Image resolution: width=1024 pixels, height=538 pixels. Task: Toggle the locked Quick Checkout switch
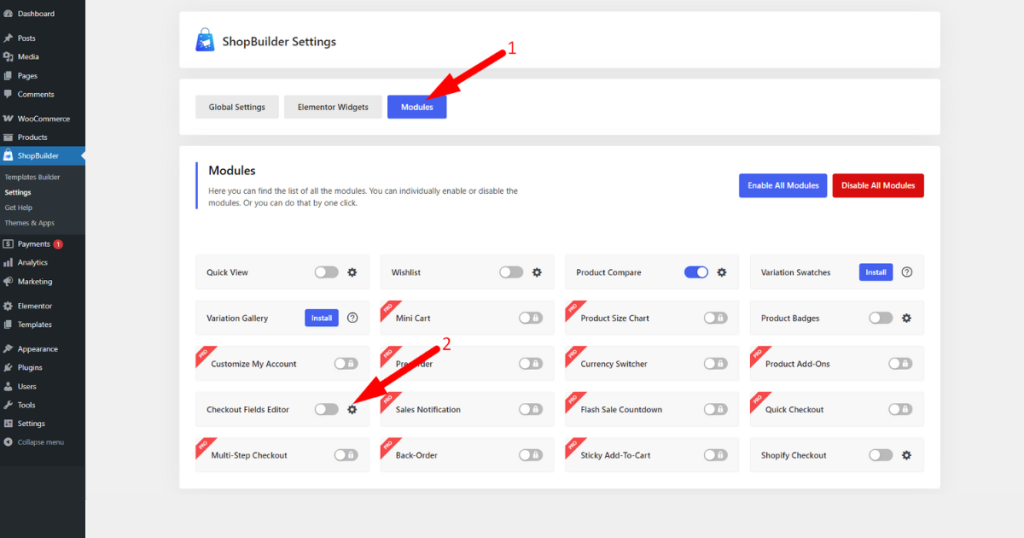(901, 409)
